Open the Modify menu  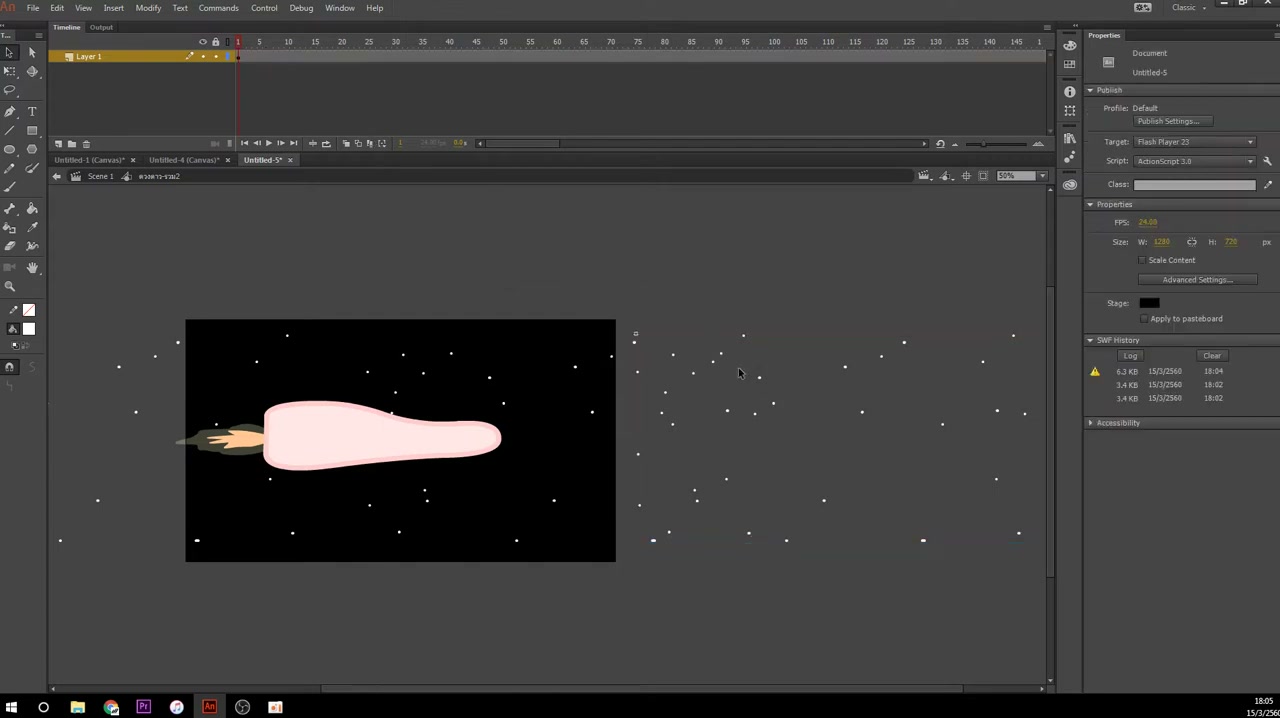tap(148, 8)
